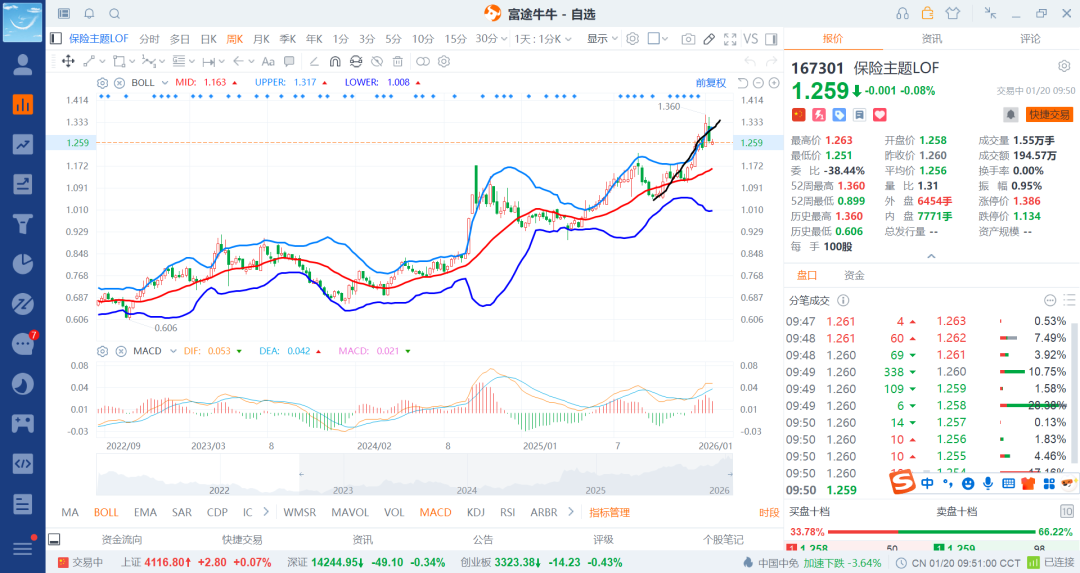Add stock to favorites with heart icon

852,115
